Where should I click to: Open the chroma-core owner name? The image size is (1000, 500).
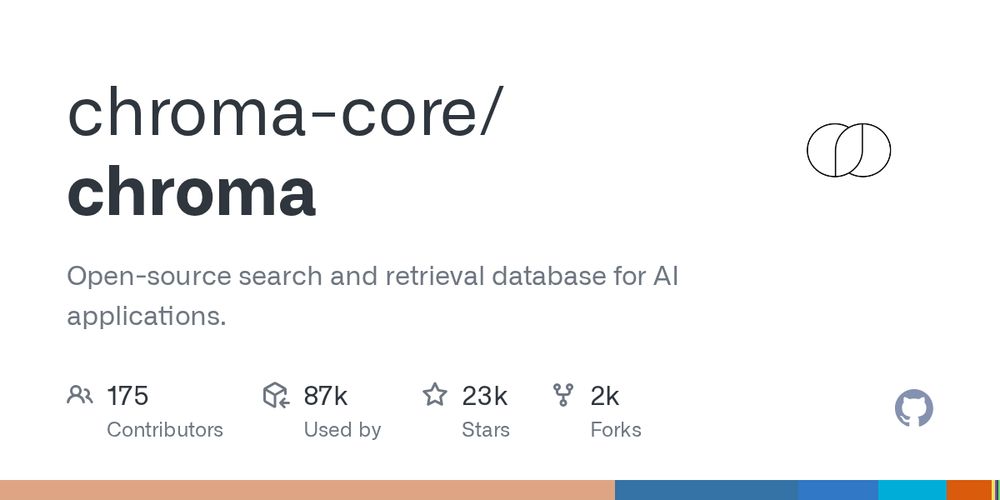[272, 113]
